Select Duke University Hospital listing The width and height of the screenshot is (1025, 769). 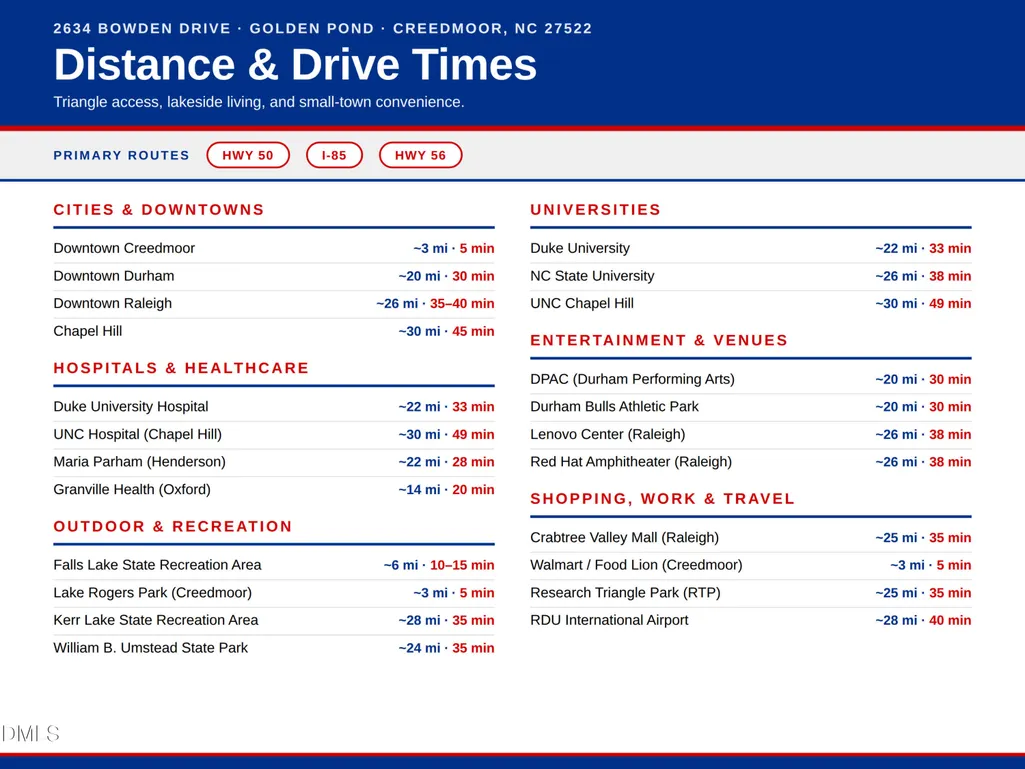point(274,407)
